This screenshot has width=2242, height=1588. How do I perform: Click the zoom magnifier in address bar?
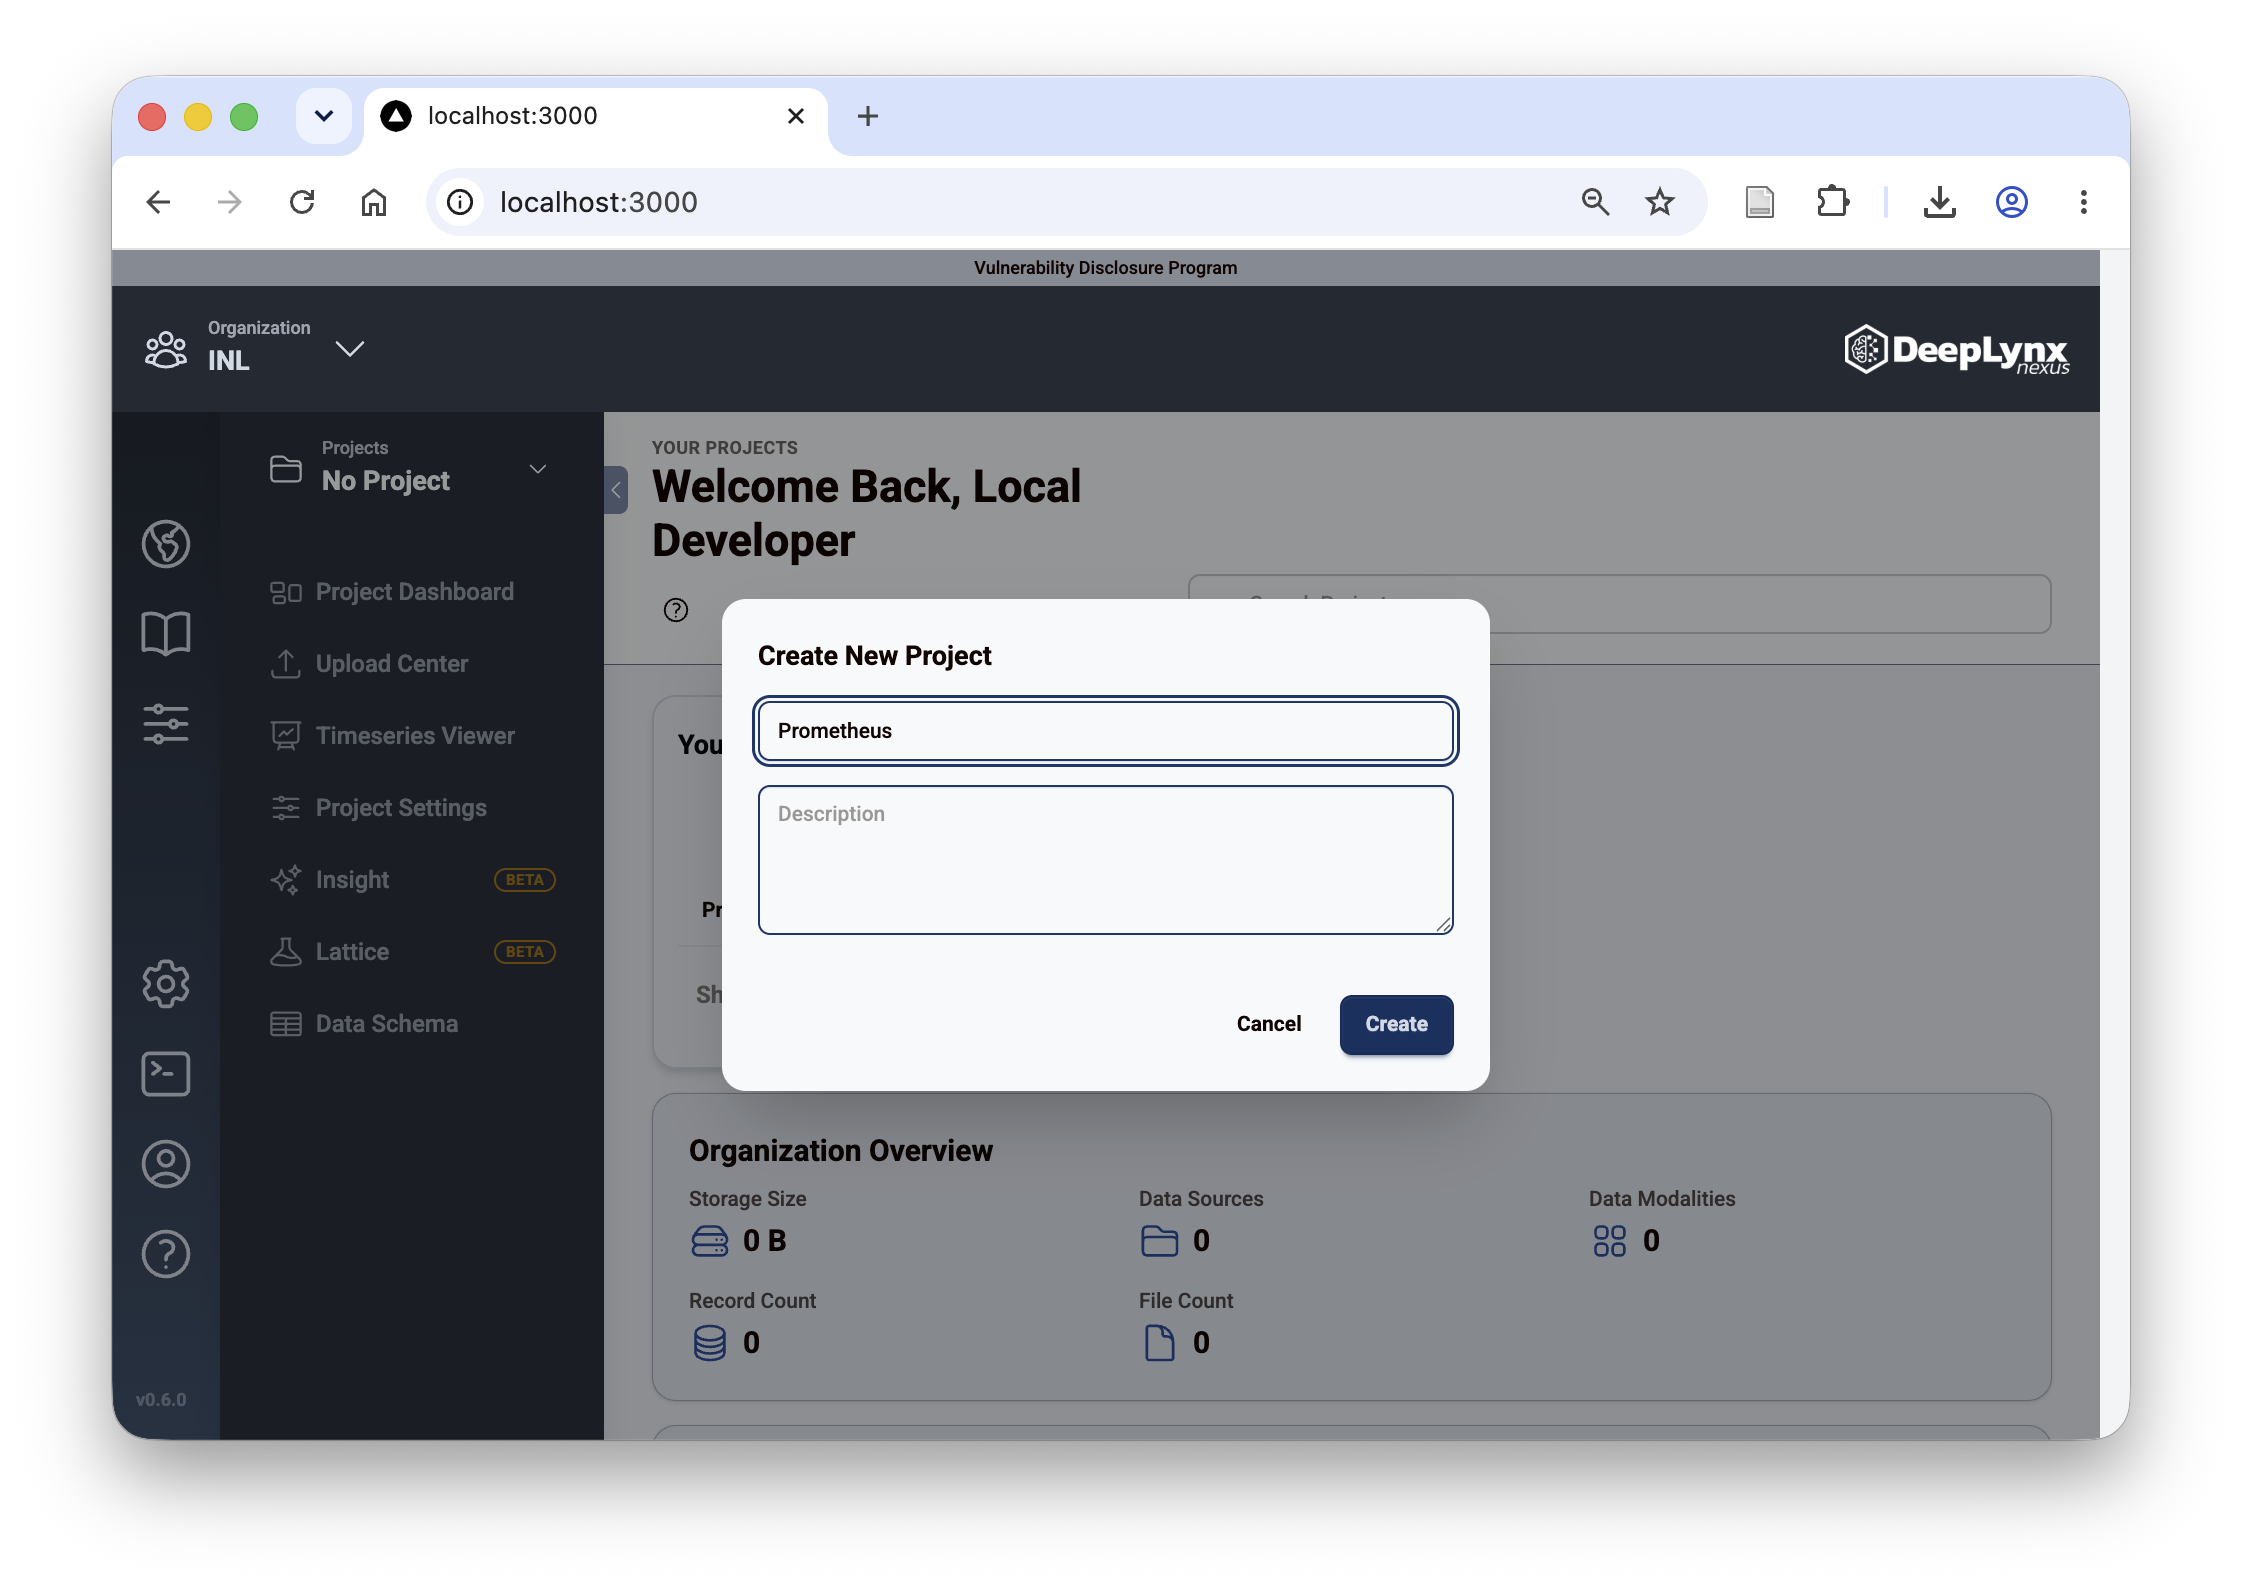pyautogui.click(x=1595, y=202)
